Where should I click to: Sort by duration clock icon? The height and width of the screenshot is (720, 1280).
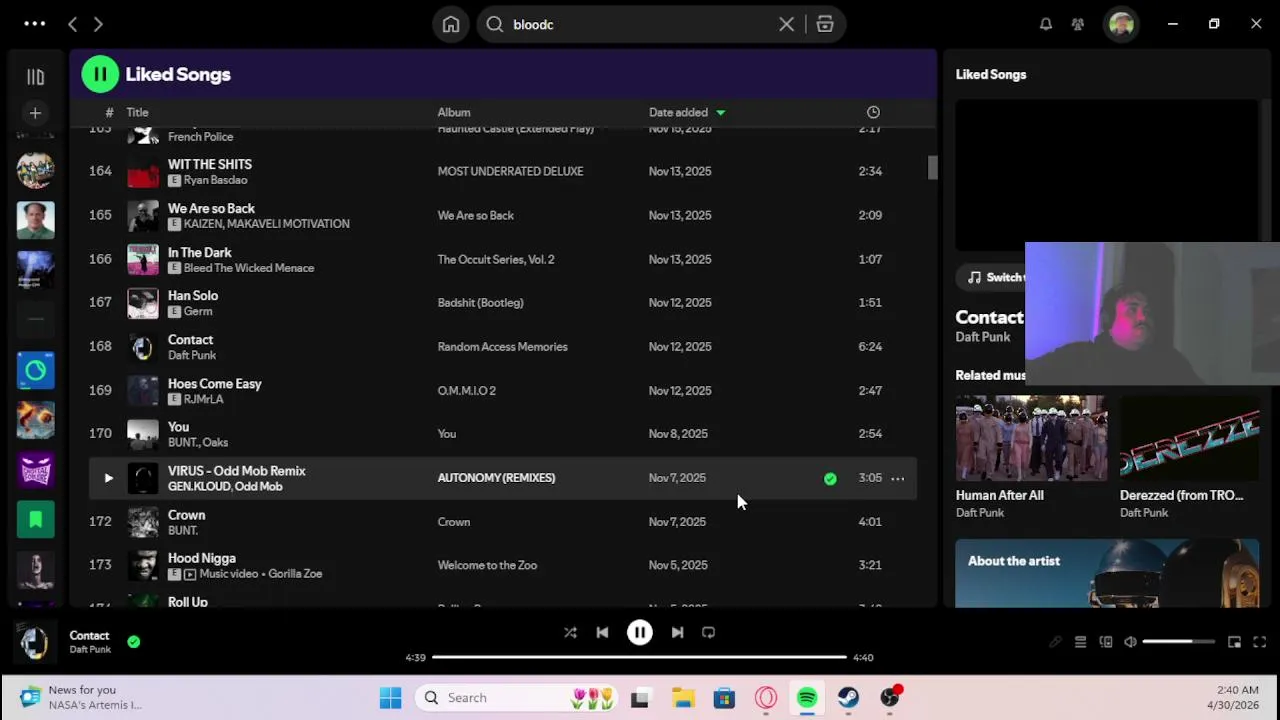point(873,112)
